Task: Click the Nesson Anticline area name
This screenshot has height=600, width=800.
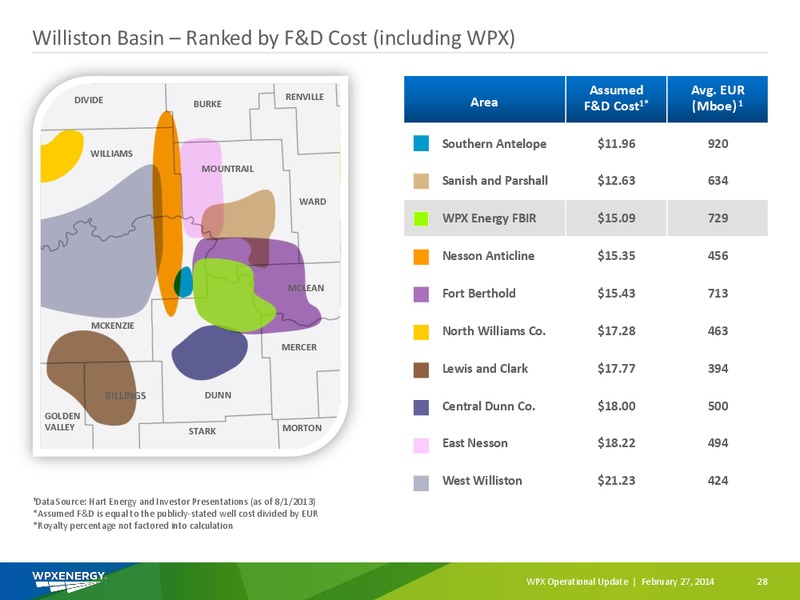Action: pos(488,256)
